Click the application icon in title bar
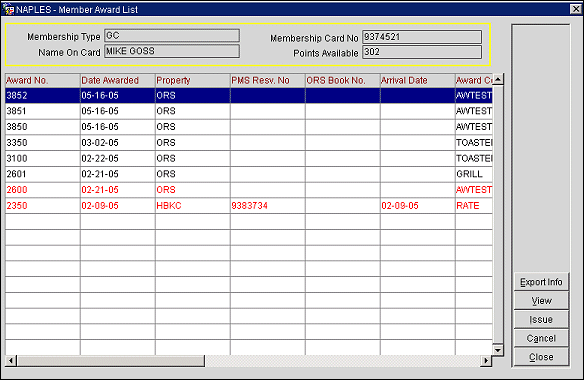 pos(8,9)
